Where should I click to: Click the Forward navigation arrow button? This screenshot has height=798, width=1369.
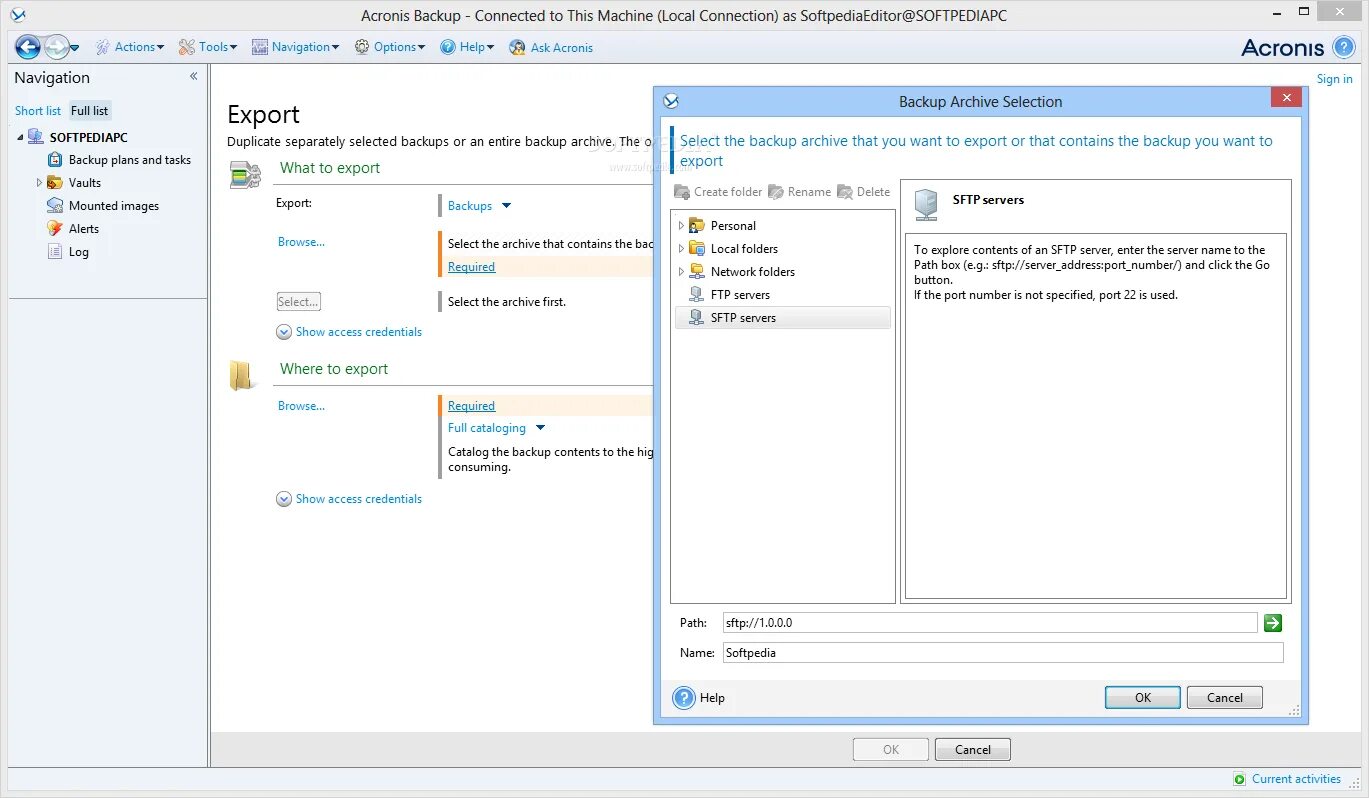(57, 47)
